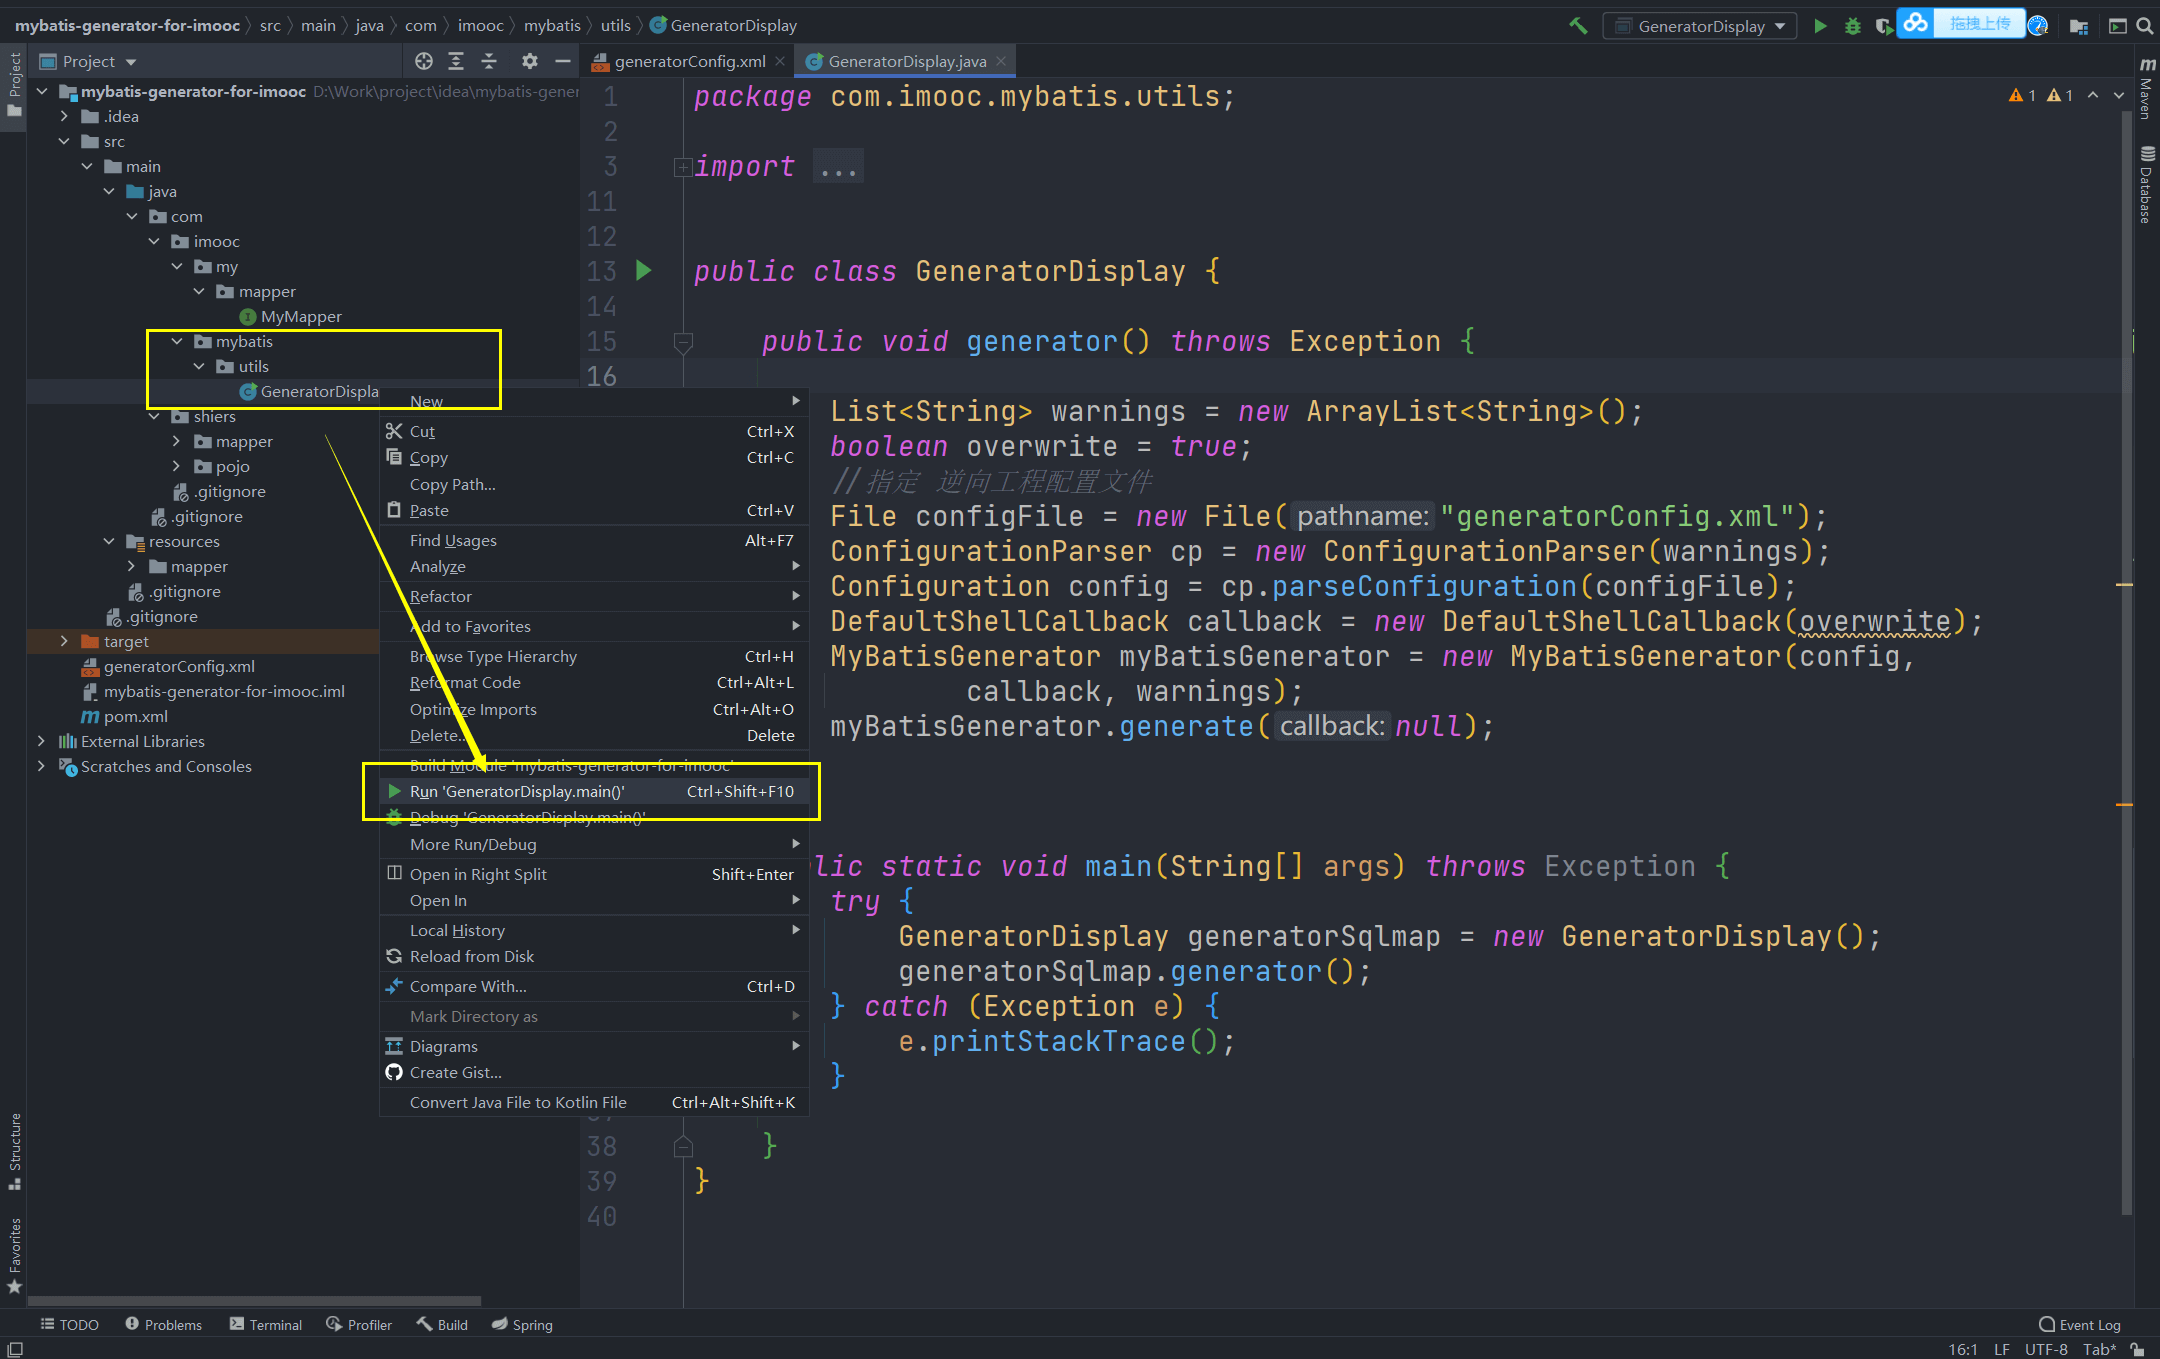This screenshot has height=1359, width=2160.
Task: Click Collapse All icon in Project panel
Action: (489, 61)
